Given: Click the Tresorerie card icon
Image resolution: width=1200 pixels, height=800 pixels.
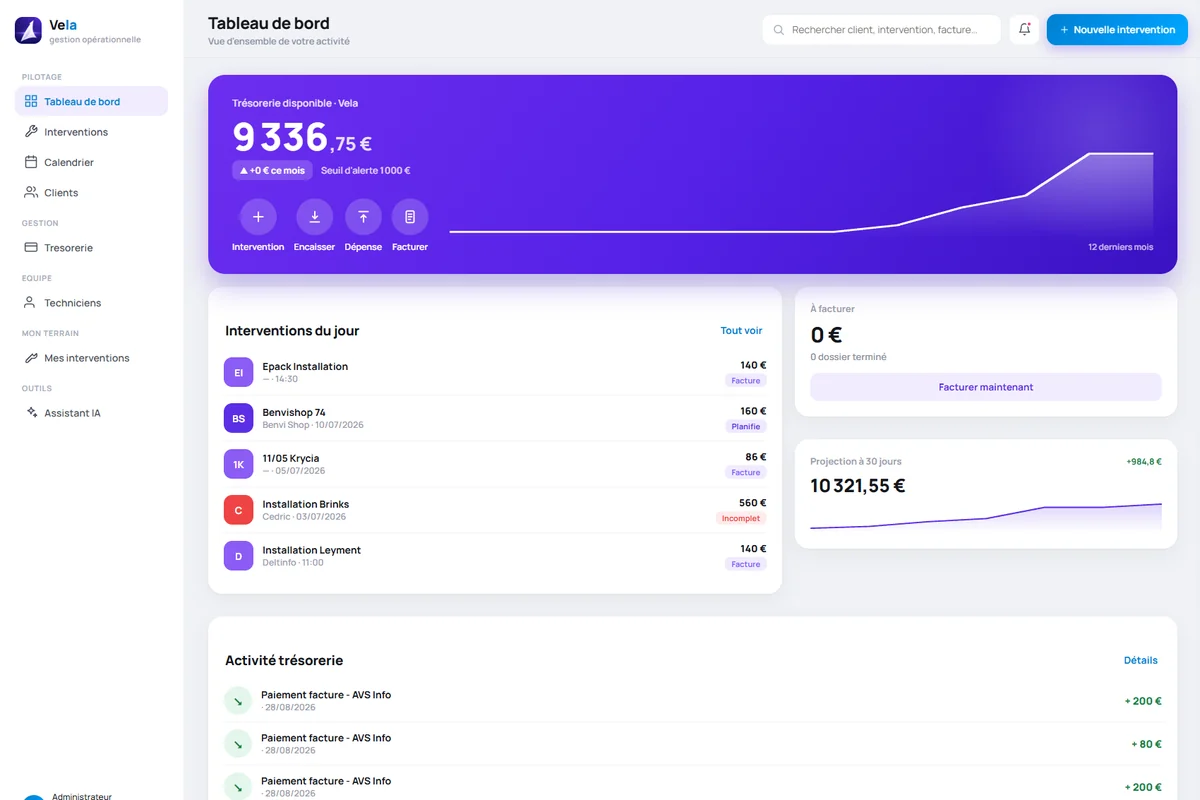Looking at the screenshot, I should click(x=31, y=247).
